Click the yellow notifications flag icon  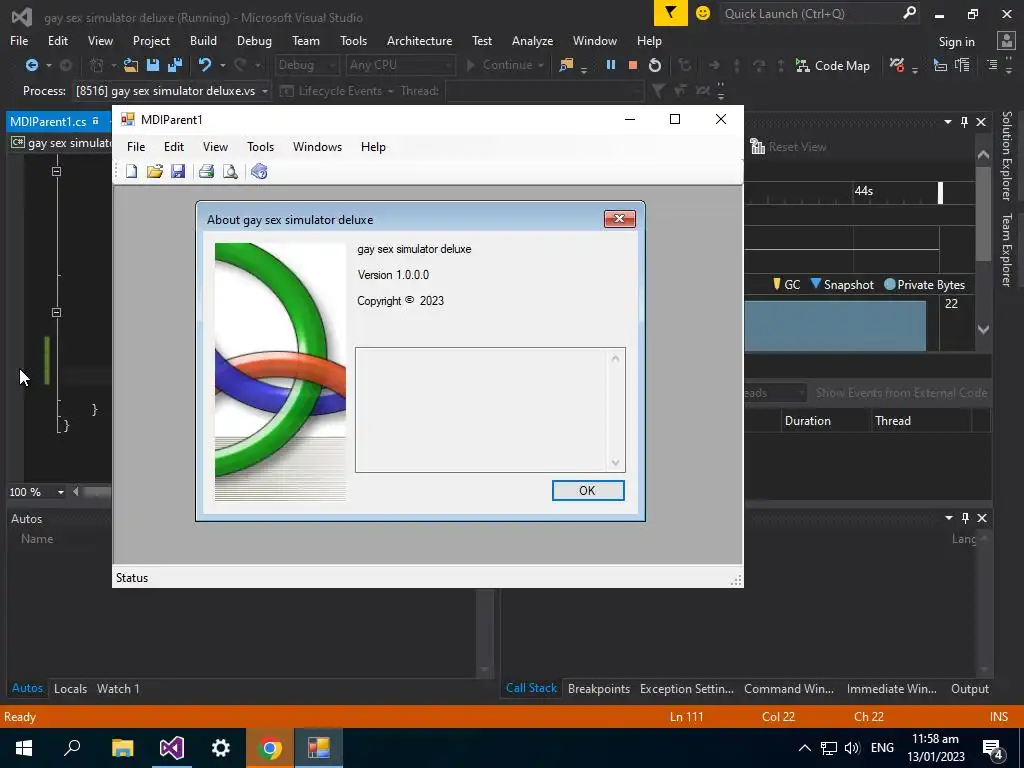pyautogui.click(x=671, y=13)
